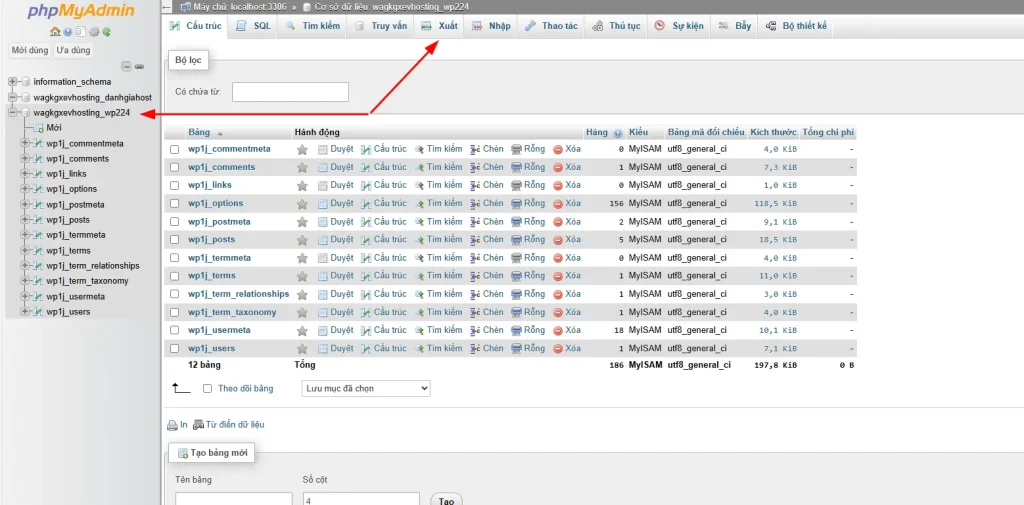Click the check-all arrow icon below table
Screen dimensions: 1024x505
click(x=182, y=389)
